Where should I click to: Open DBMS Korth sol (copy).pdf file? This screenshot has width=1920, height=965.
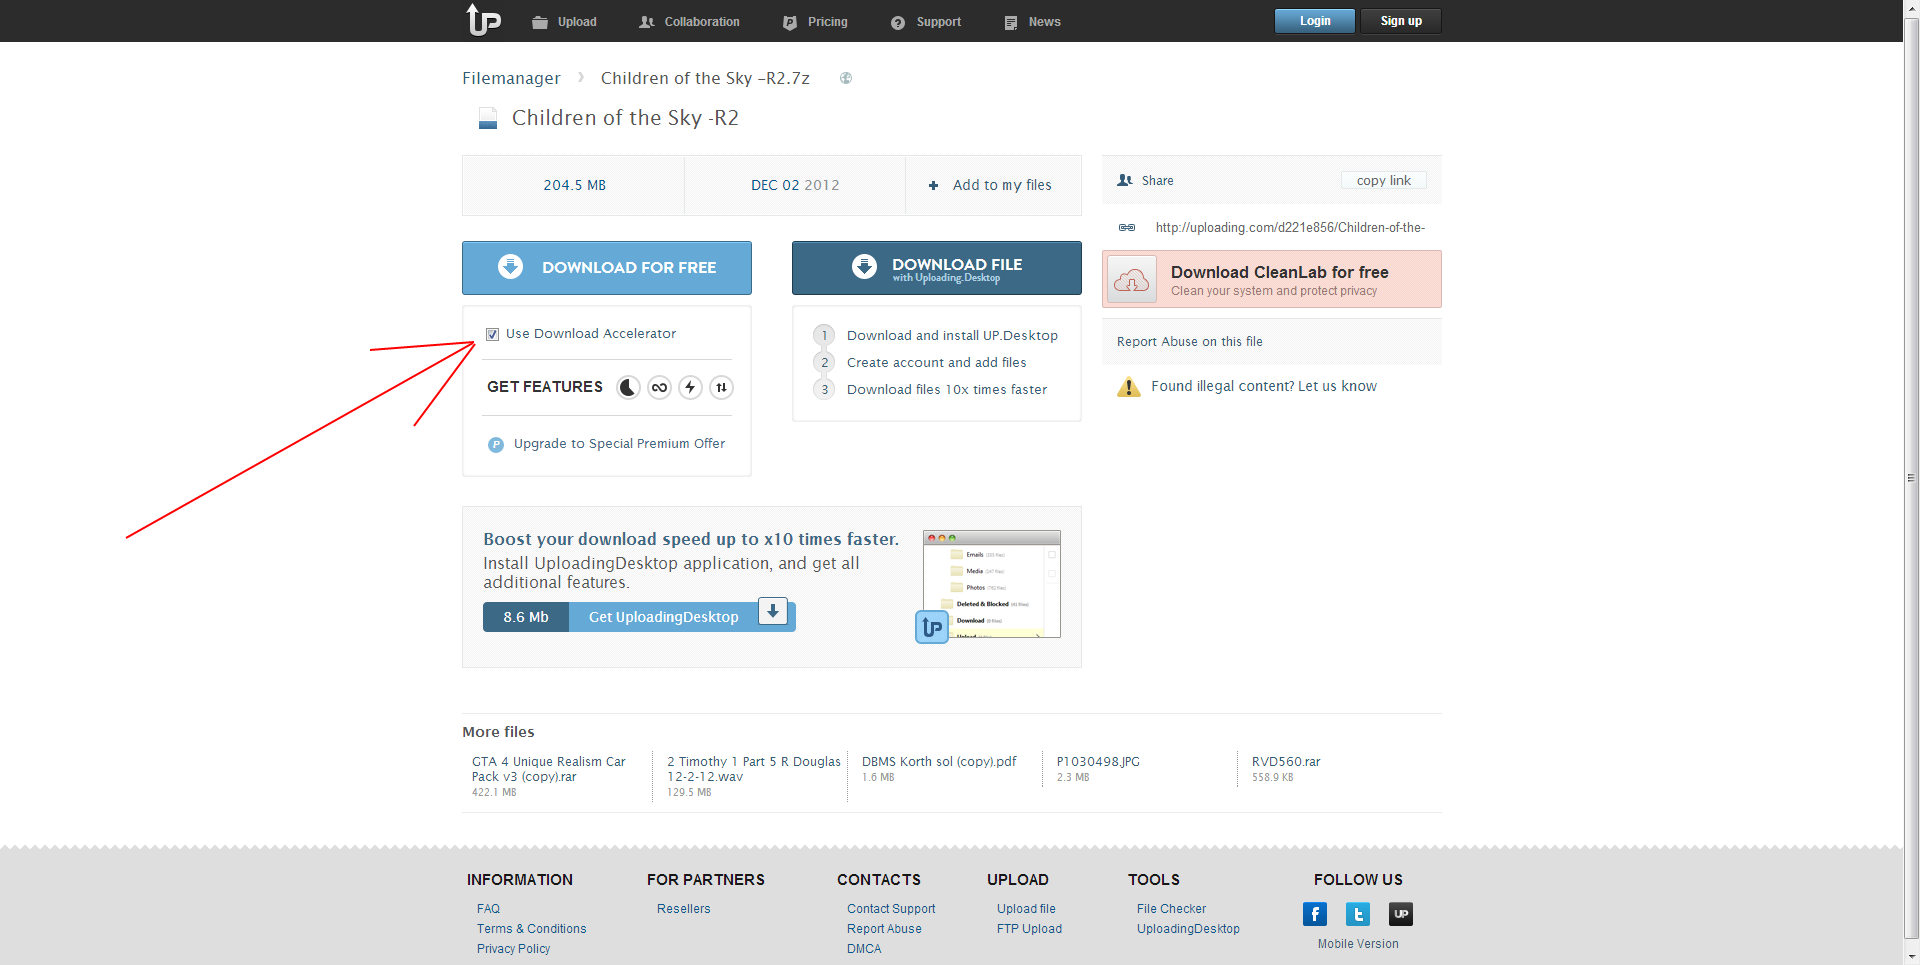tap(939, 762)
